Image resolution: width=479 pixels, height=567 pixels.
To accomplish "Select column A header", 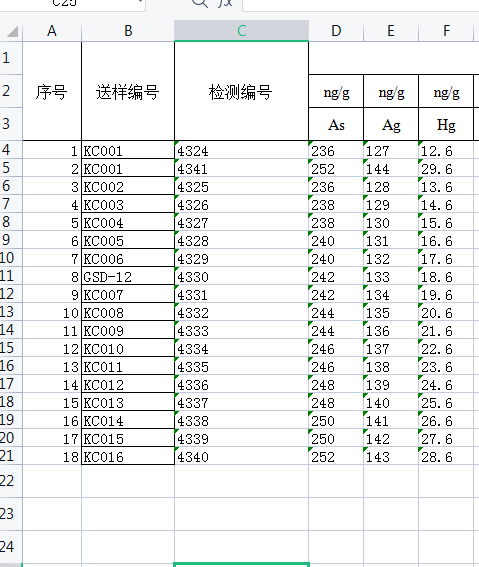I will point(52,31).
